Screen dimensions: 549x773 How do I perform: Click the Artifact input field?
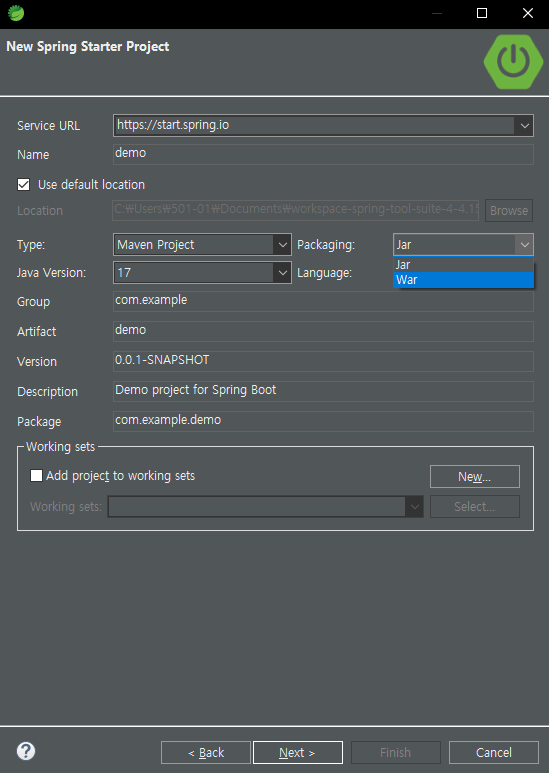click(x=323, y=331)
